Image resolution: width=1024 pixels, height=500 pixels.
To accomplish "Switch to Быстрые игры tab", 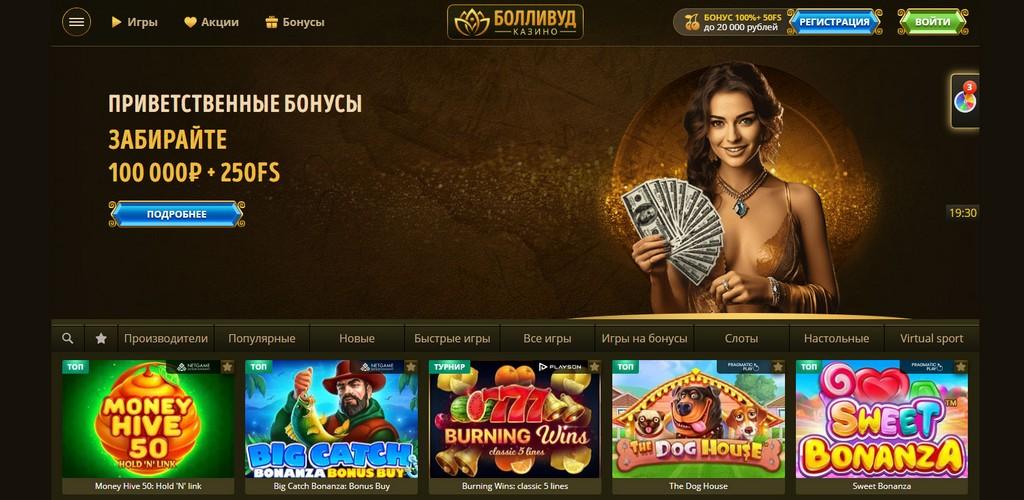I will coord(452,338).
